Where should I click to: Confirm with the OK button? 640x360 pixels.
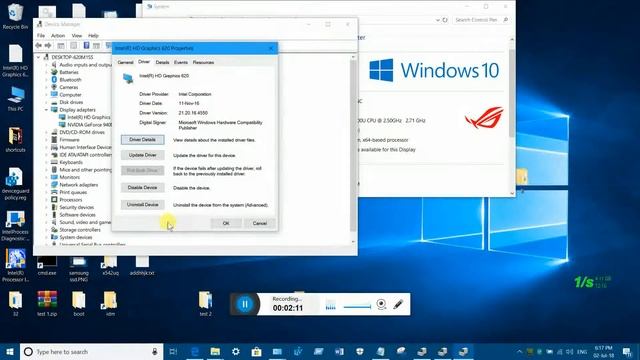[226, 223]
